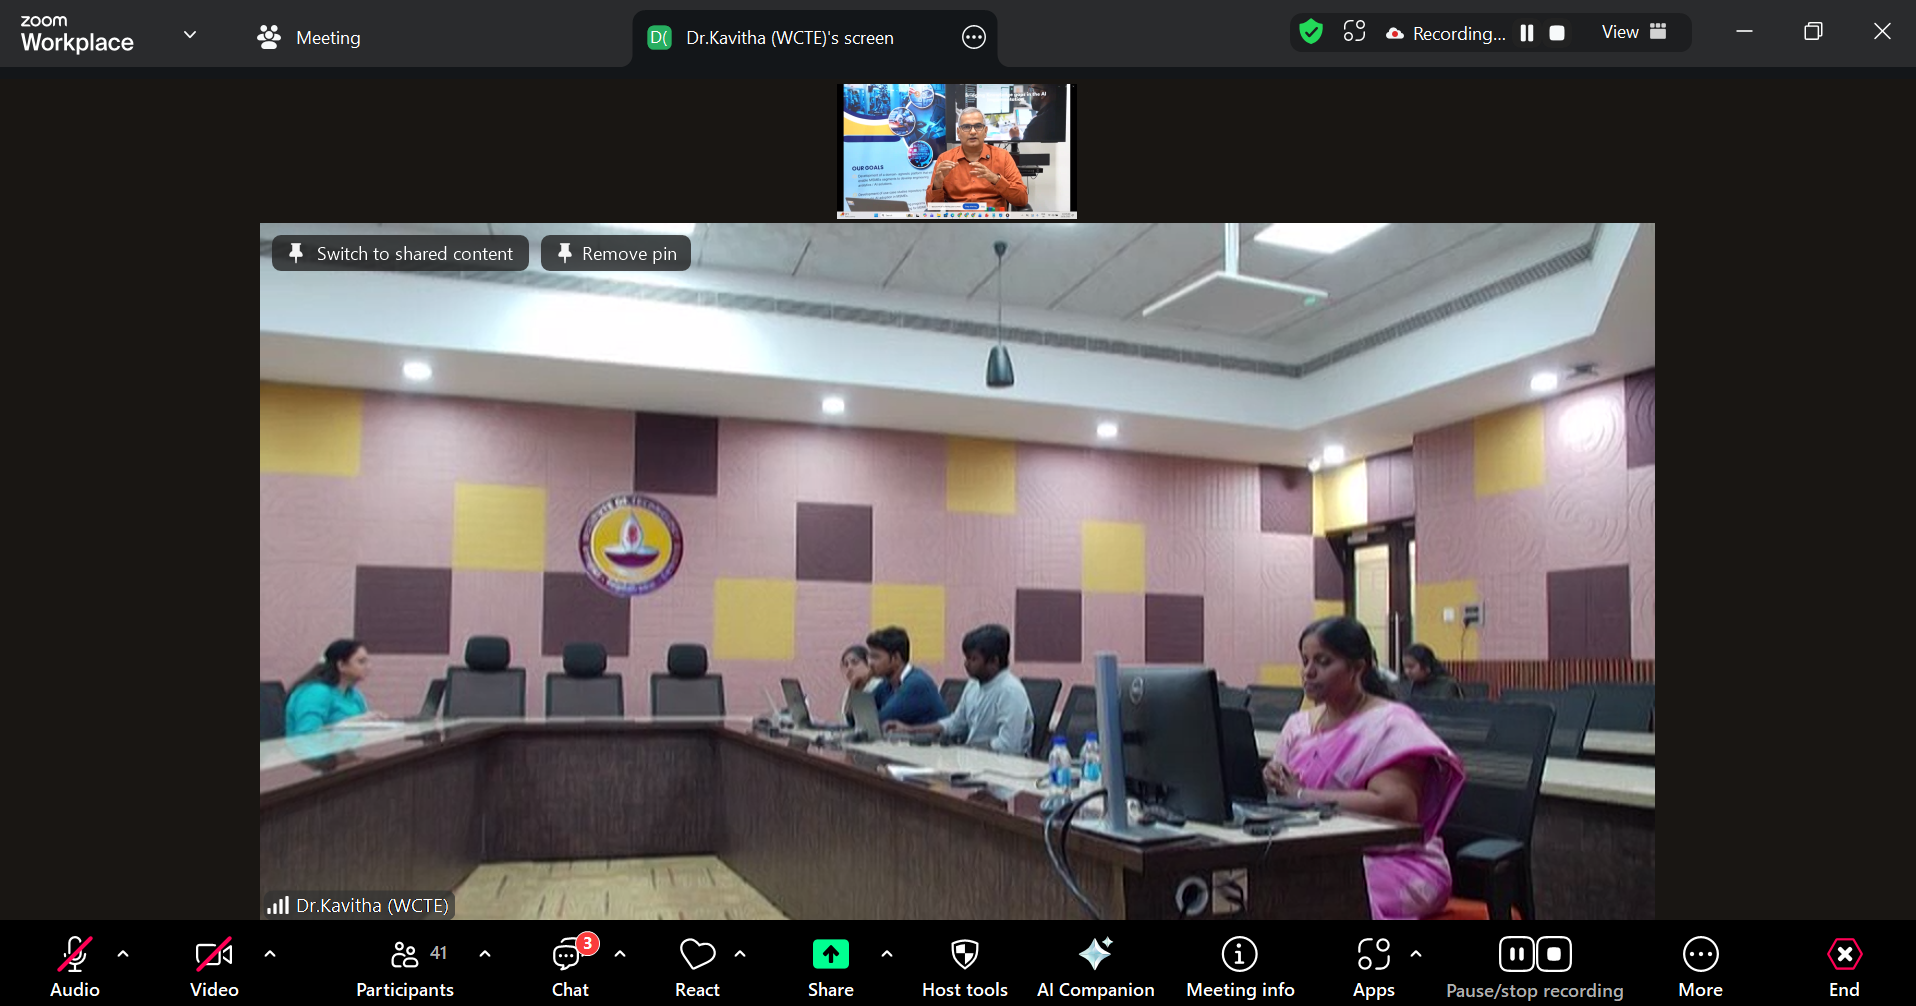Click the green encryption shield icon
Screen dimensions: 1916x1006
(1310, 32)
